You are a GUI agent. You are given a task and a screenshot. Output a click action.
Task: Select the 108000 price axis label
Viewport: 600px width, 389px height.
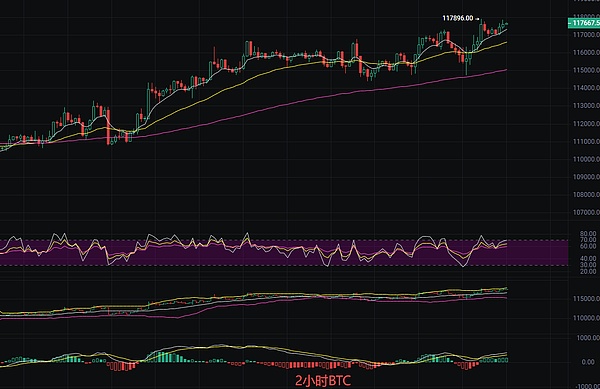586,195
